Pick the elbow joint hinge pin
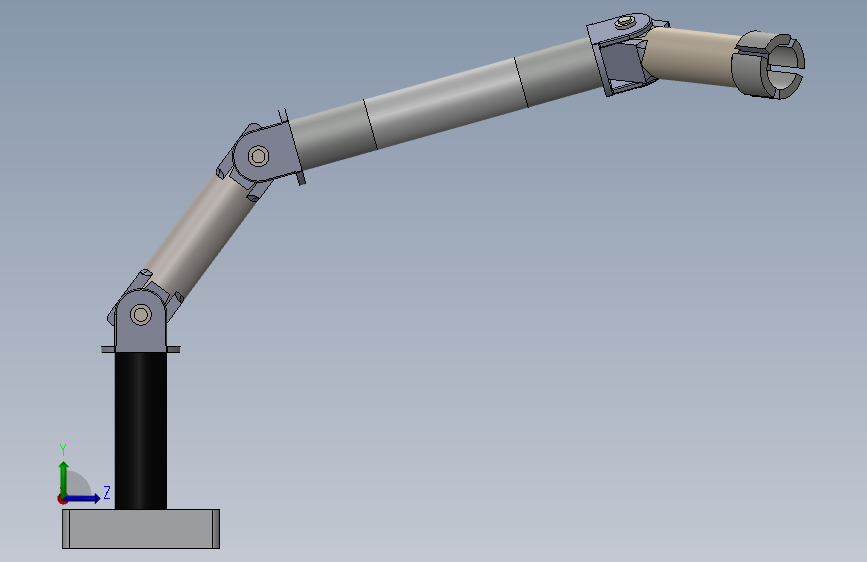867x562 pixels. point(258,156)
